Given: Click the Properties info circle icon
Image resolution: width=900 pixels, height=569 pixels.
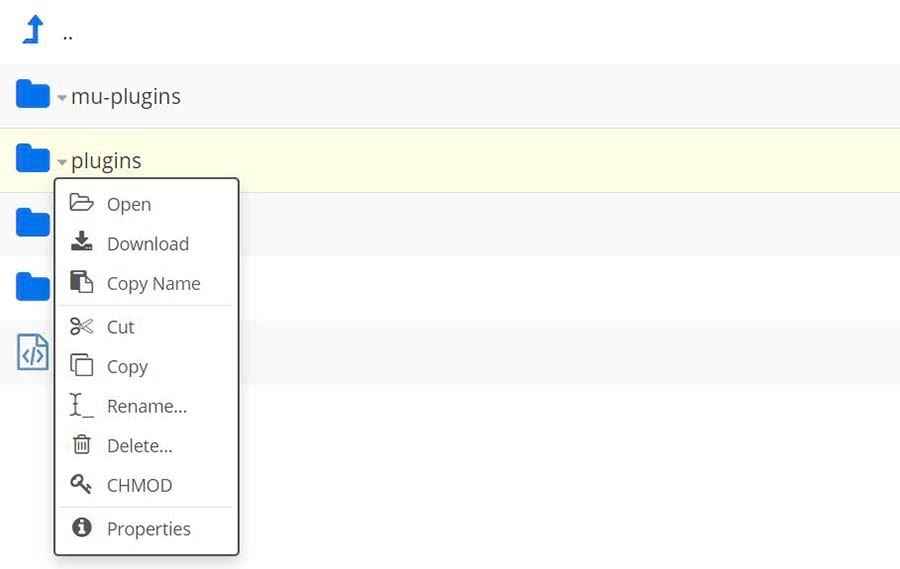Looking at the screenshot, I should (82, 528).
